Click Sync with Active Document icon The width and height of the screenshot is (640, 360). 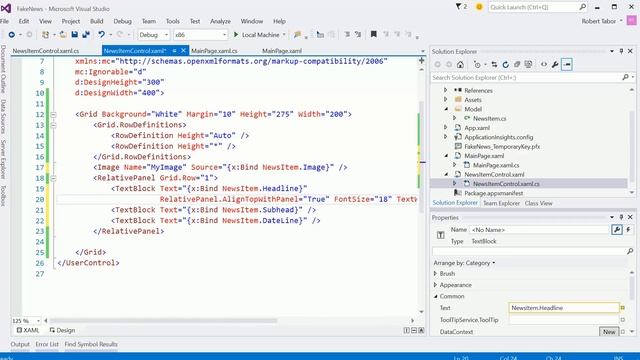[494, 64]
